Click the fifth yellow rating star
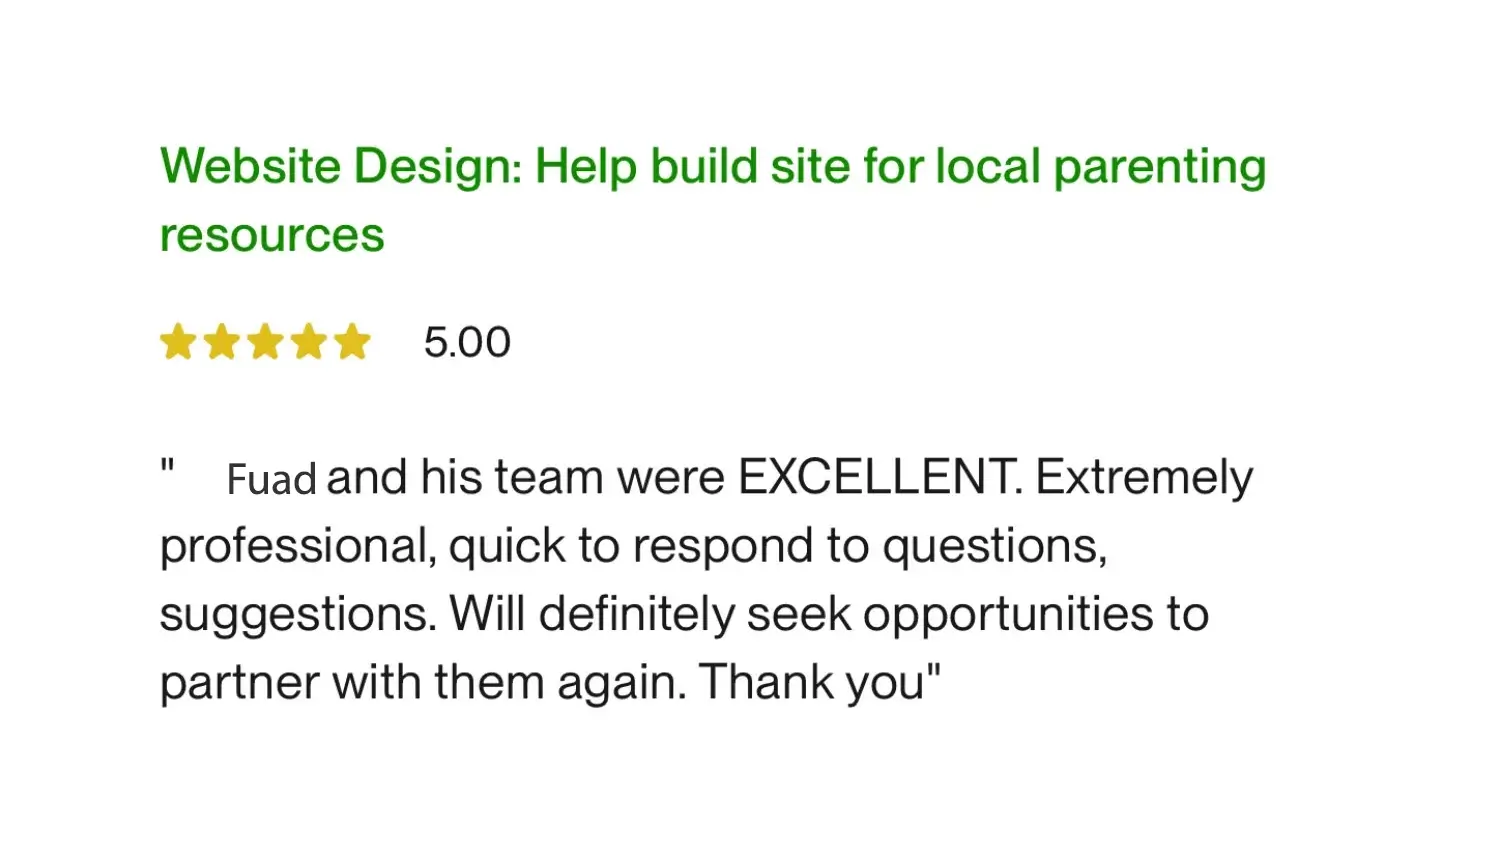 [352, 342]
